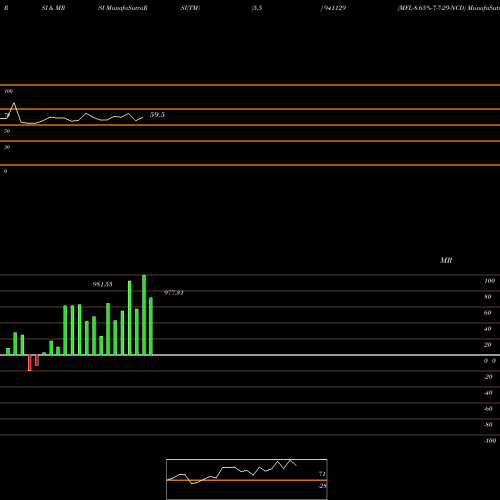Click the MR axis label -80

click(488, 425)
